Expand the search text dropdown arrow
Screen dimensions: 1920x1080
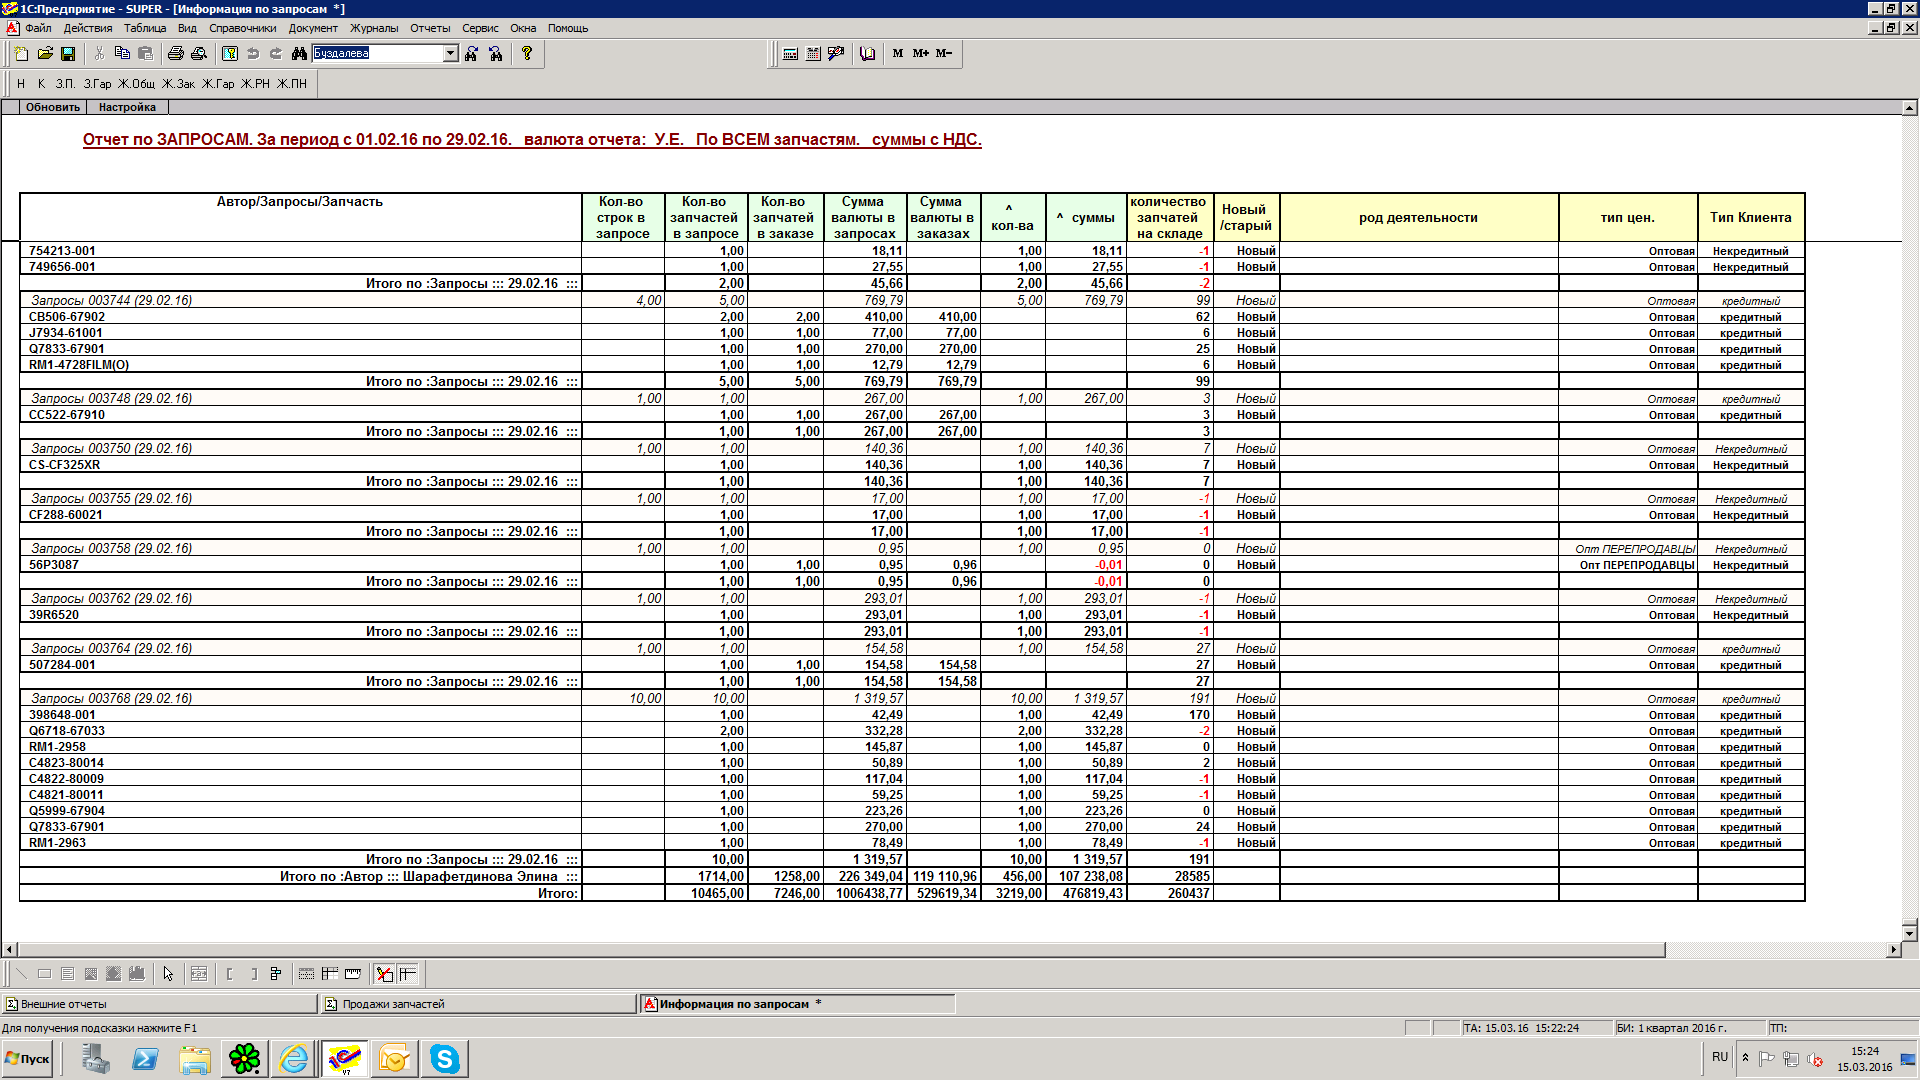451,54
